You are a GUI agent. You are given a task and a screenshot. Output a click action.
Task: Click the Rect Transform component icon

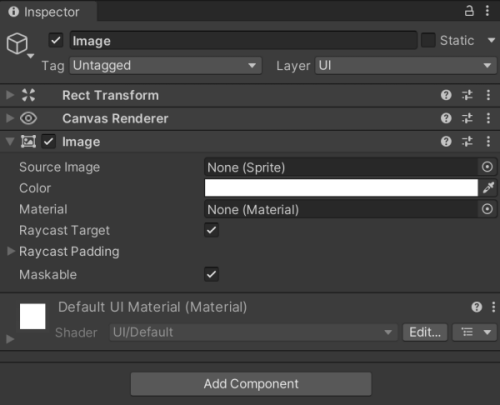click(28, 95)
